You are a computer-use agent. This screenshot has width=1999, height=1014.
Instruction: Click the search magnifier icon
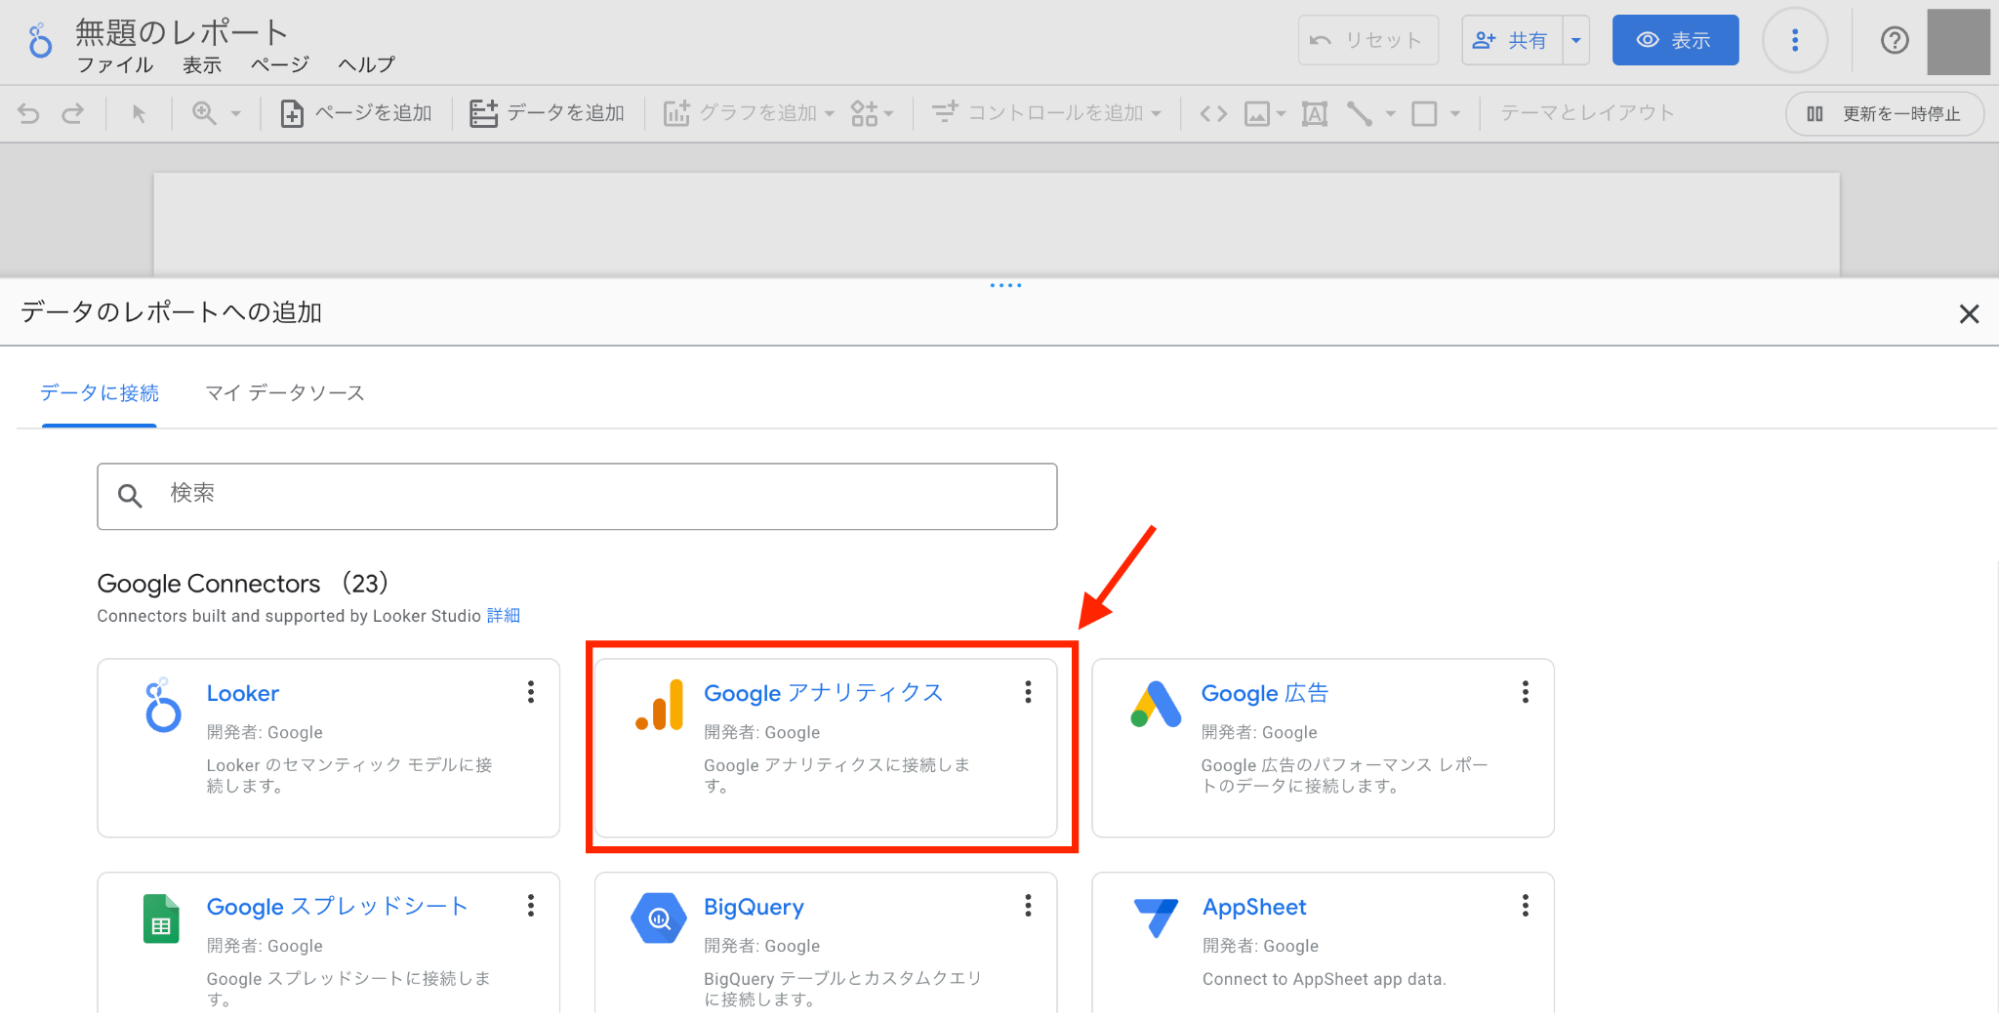tap(130, 495)
